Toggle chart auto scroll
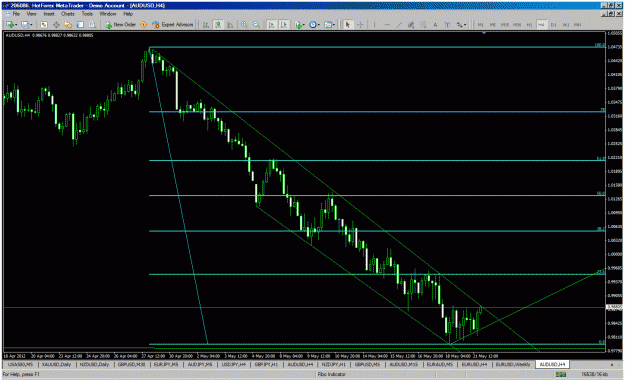625x380 pixels. coord(271,25)
